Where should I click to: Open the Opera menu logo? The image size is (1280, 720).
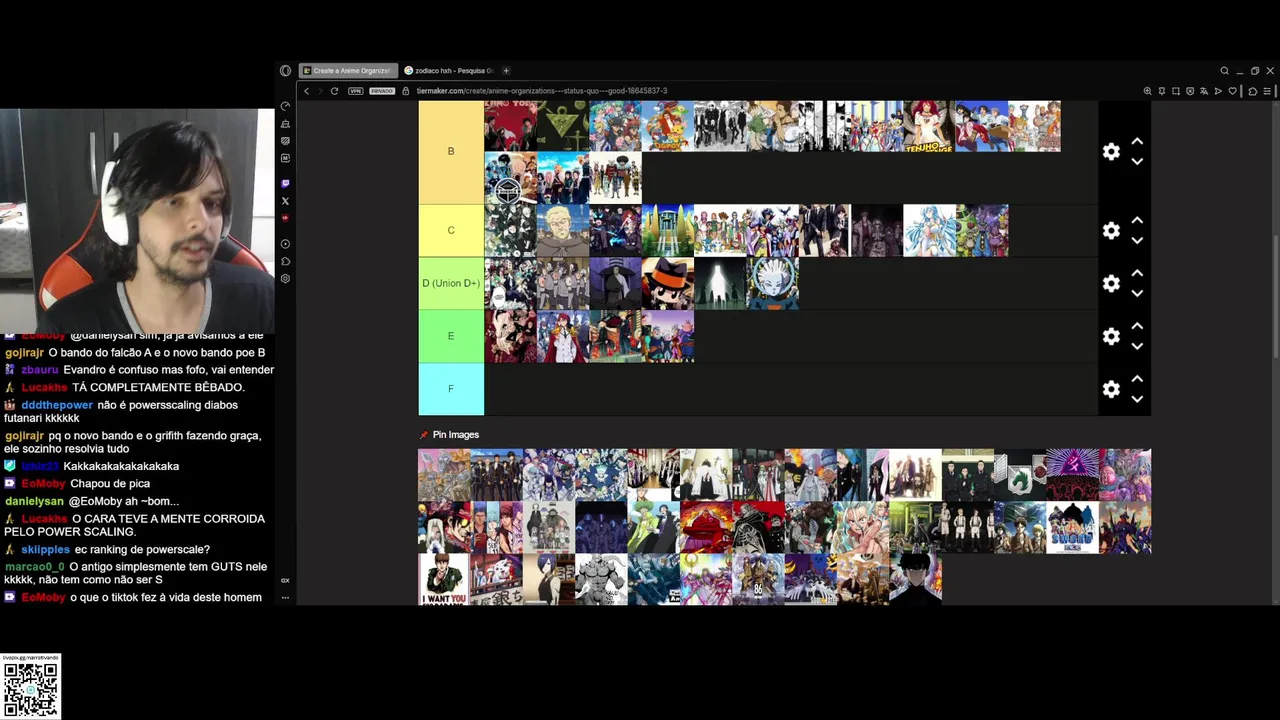point(285,71)
